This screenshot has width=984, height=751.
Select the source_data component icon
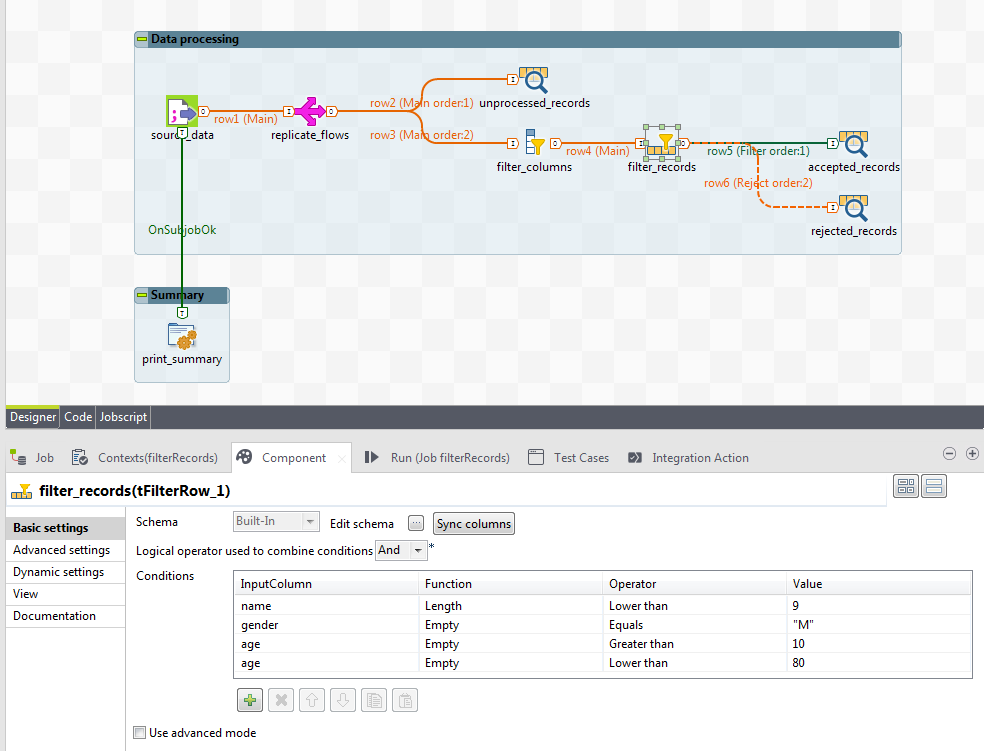(181, 111)
